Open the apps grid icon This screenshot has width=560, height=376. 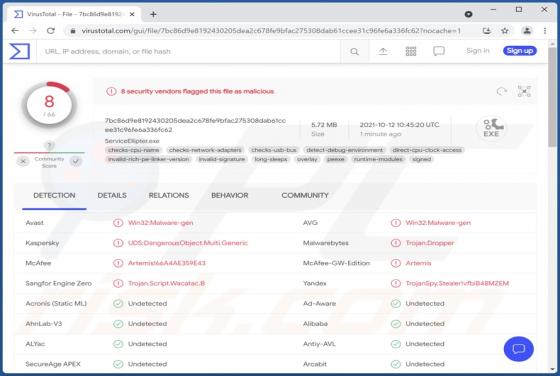[411, 51]
